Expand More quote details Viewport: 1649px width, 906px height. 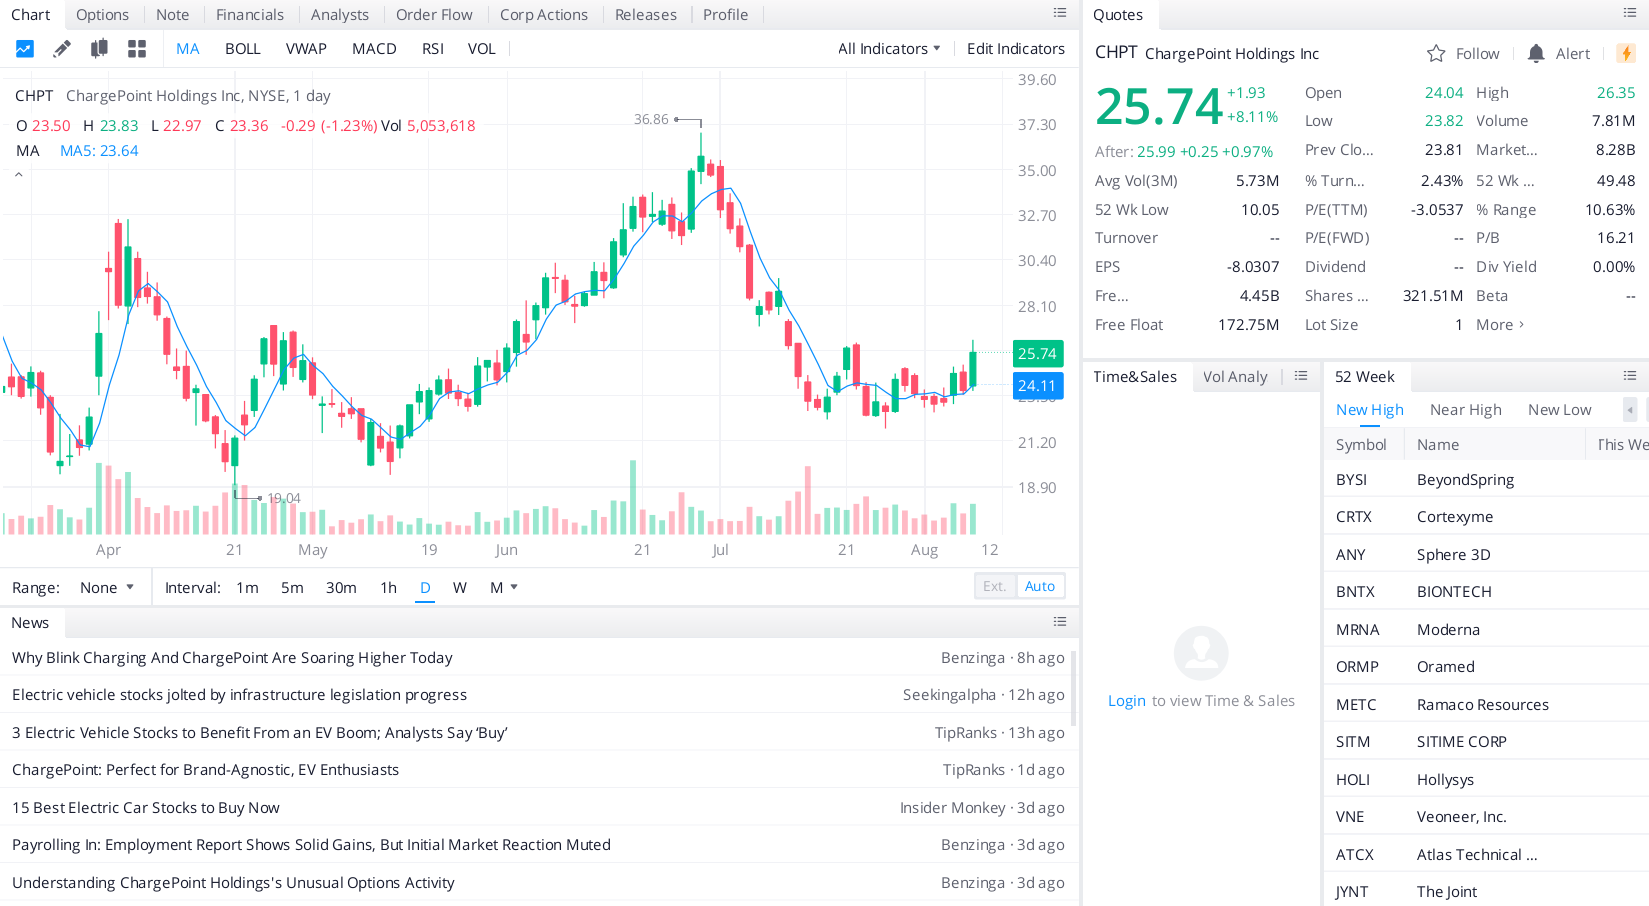coord(1500,325)
